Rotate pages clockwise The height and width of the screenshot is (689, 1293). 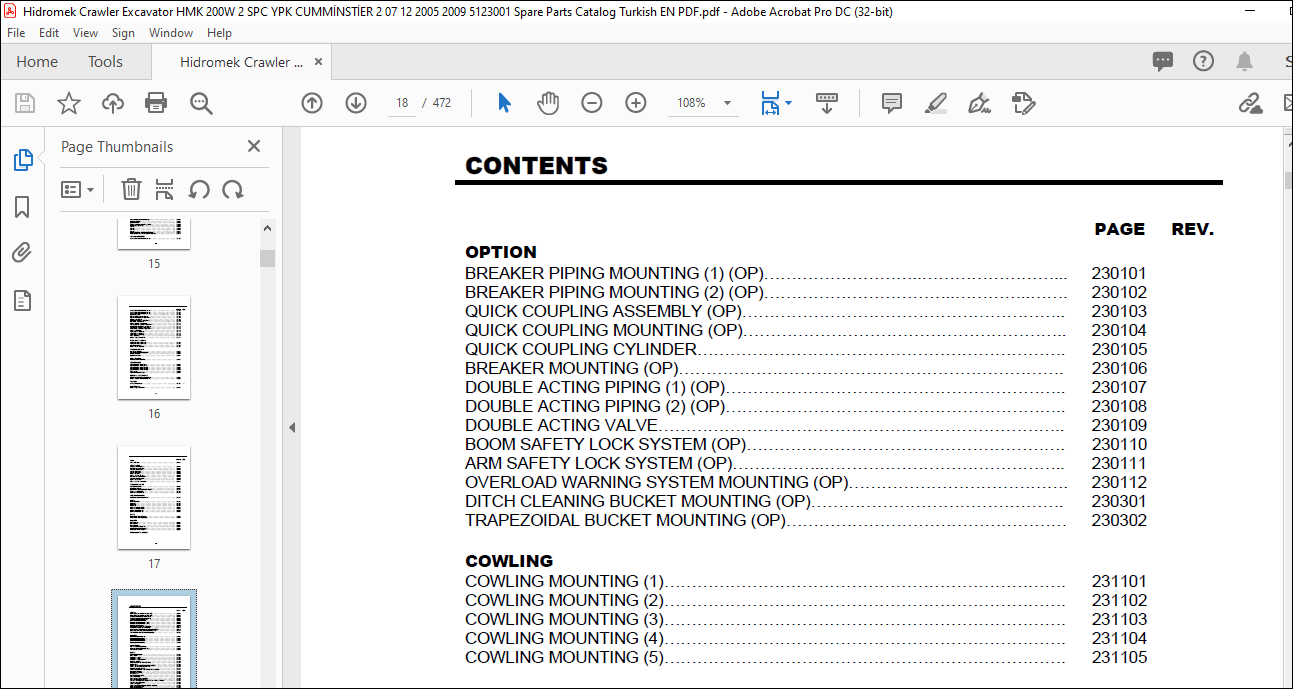click(233, 189)
